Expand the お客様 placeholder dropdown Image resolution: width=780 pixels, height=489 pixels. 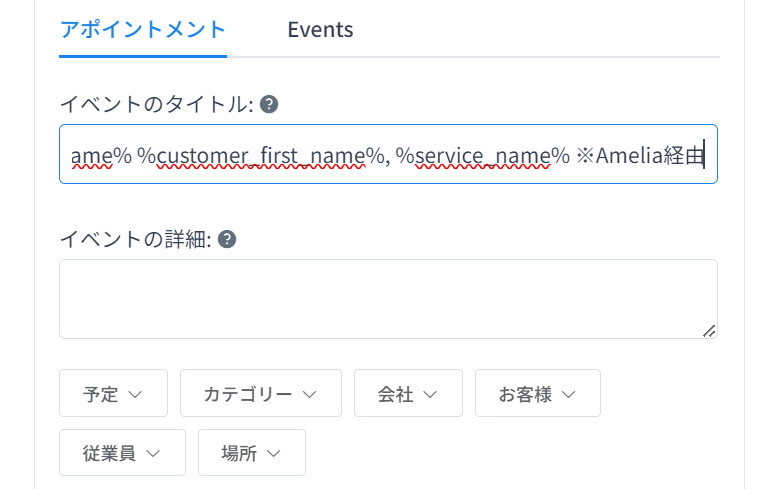[x=538, y=393]
